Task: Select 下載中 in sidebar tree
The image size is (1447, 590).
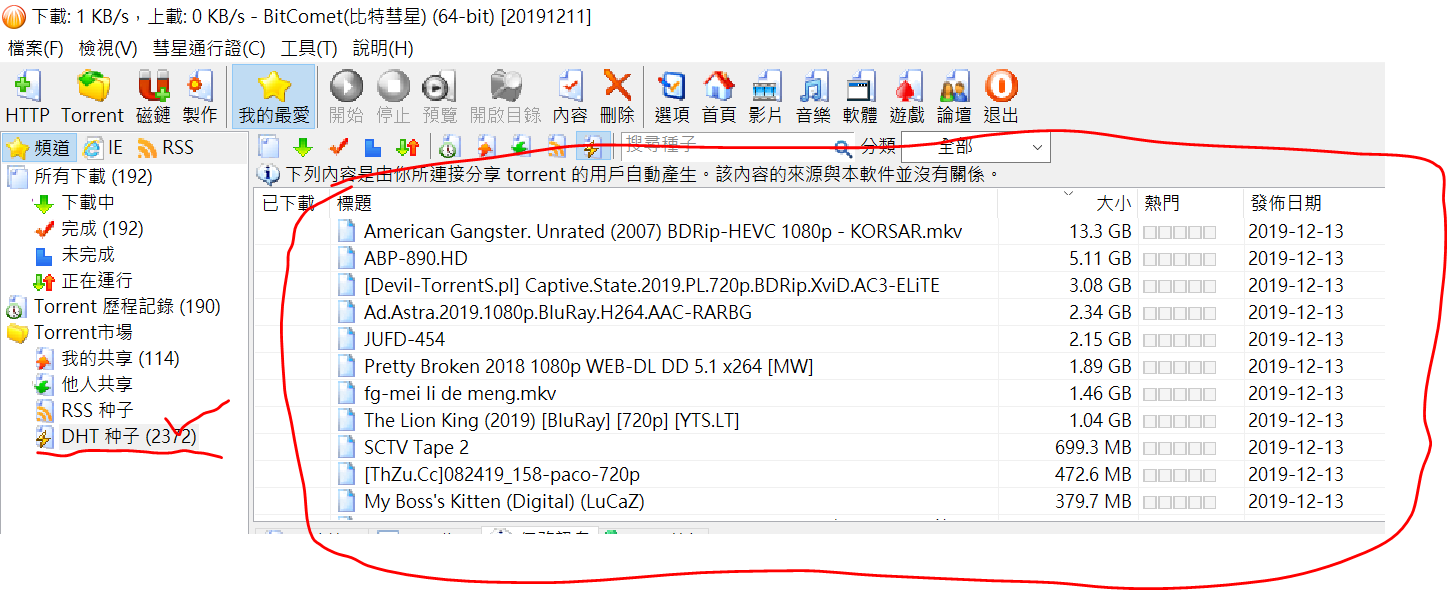Action: (x=74, y=203)
